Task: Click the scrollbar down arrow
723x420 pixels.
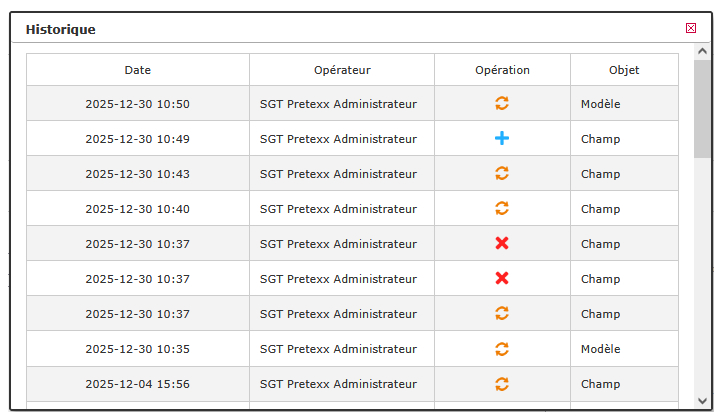Action: pyautogui.click(x=702, y=401)
